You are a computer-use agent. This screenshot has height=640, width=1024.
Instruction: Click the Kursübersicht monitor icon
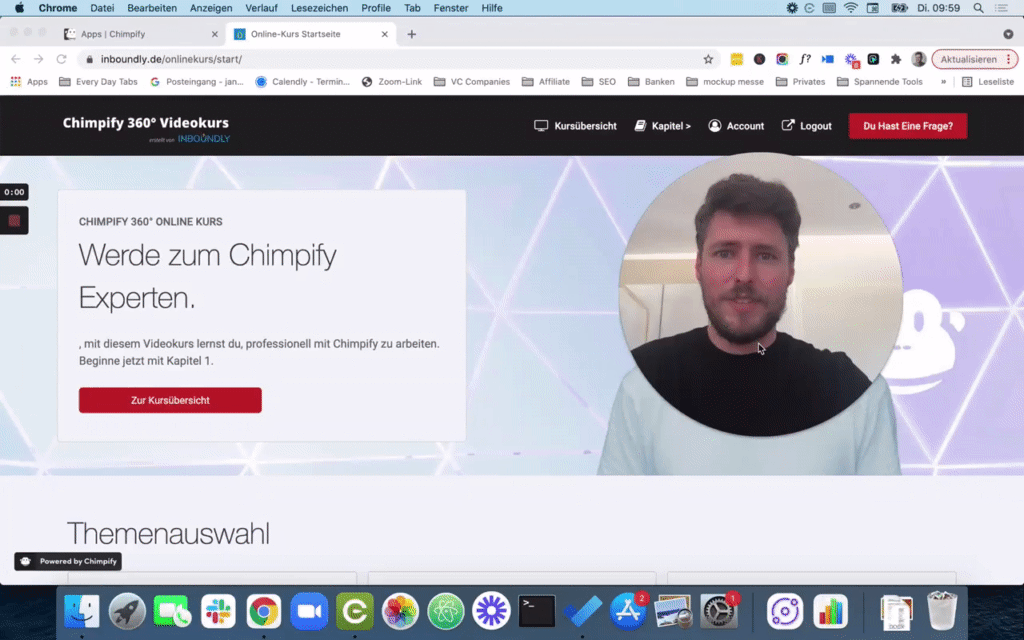541,125
